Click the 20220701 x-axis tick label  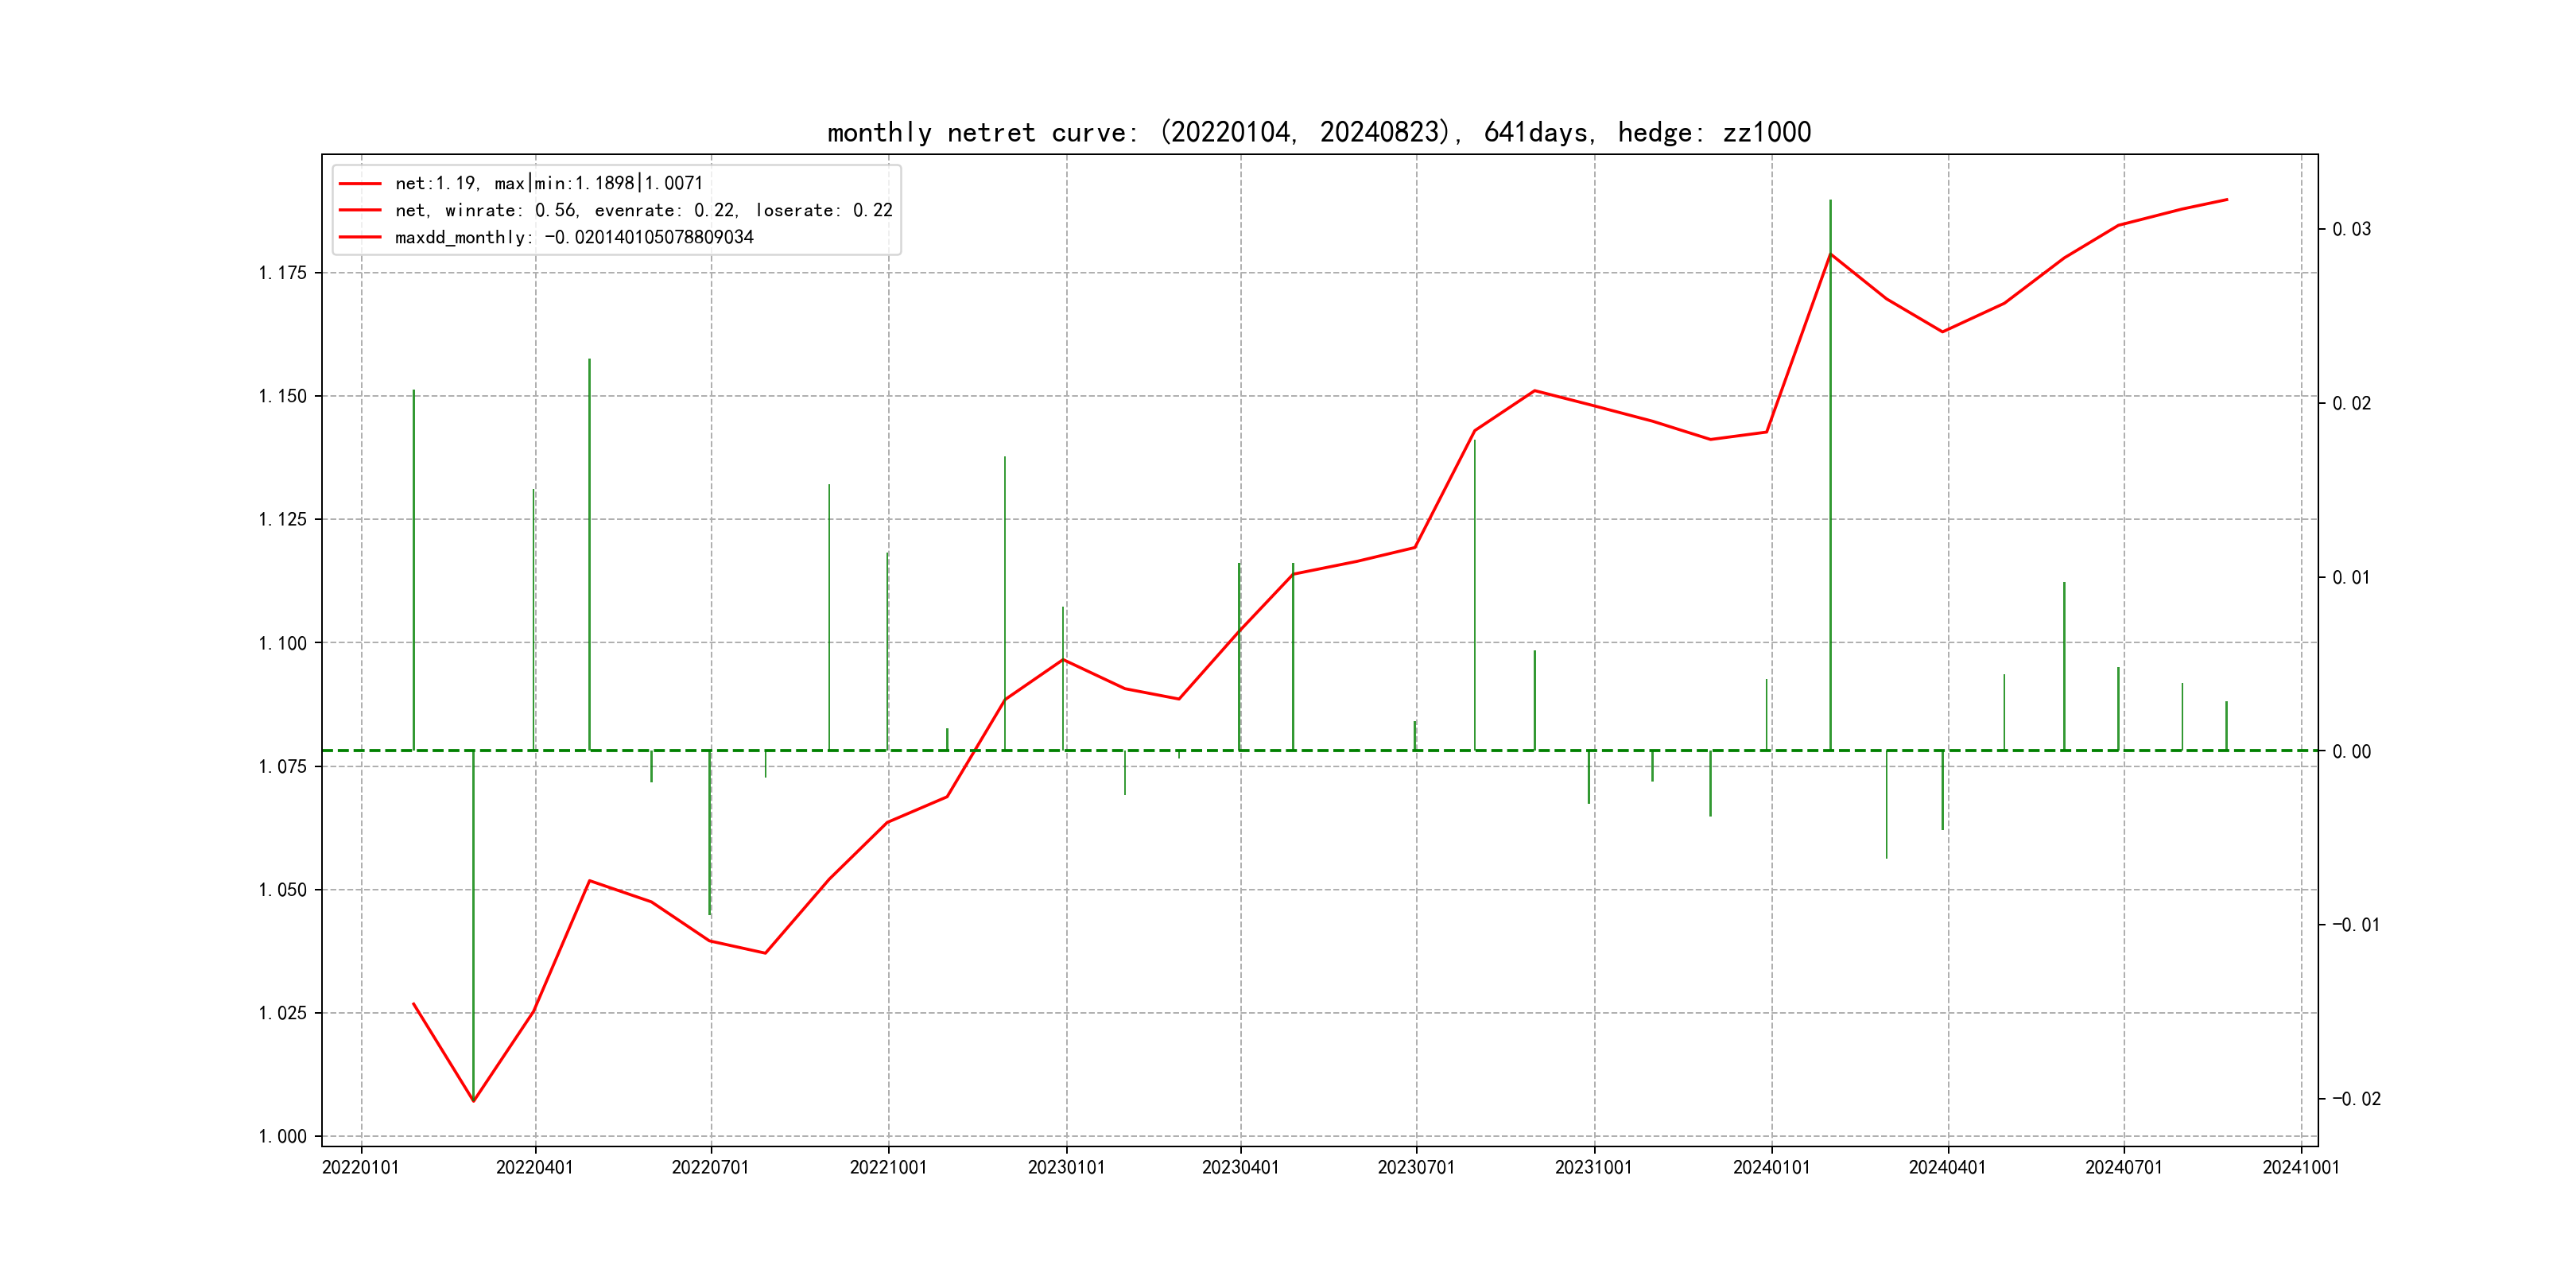[x=710, y=1168]
